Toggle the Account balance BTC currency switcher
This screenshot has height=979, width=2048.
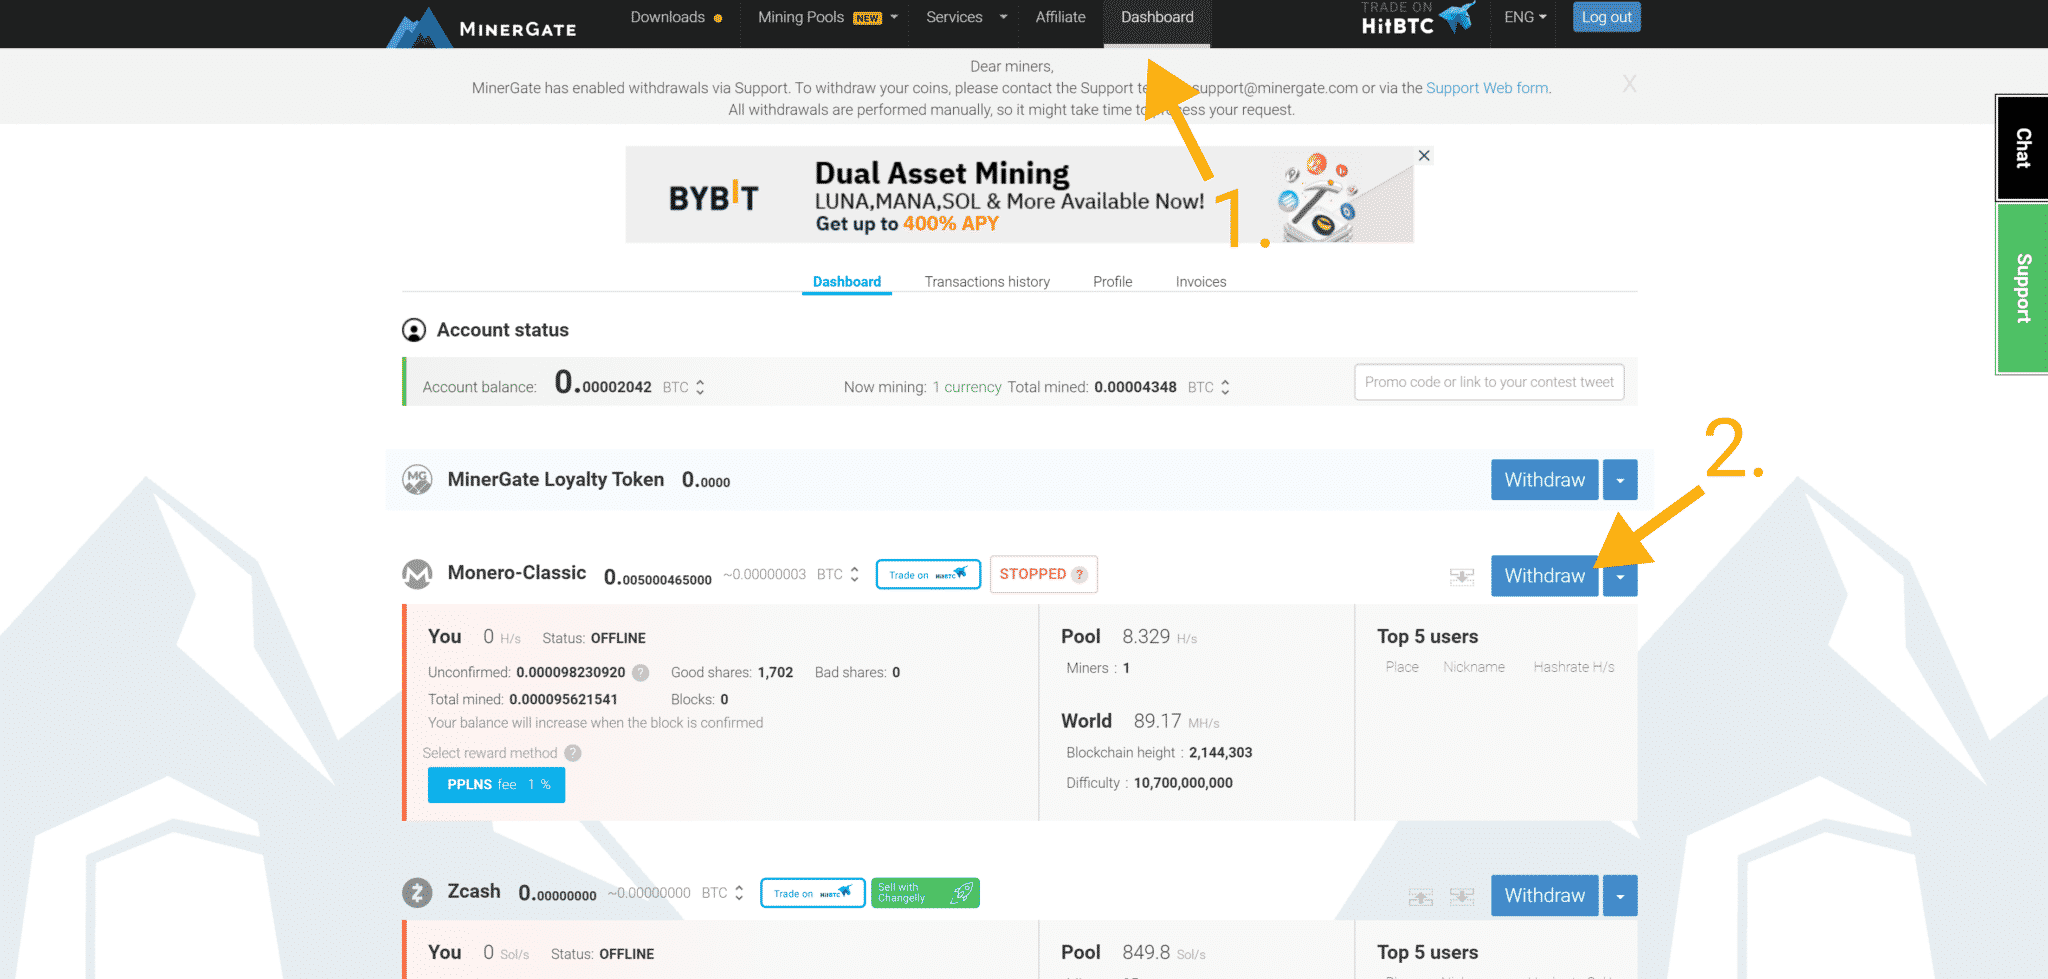click(x=700, y=387)
